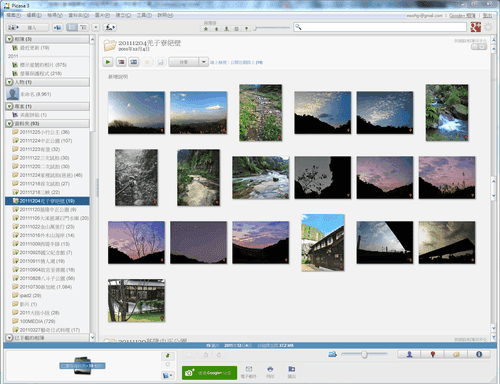500x384 pixels.
Task: Create a photo collage from the folder
Action: (121, 62)
